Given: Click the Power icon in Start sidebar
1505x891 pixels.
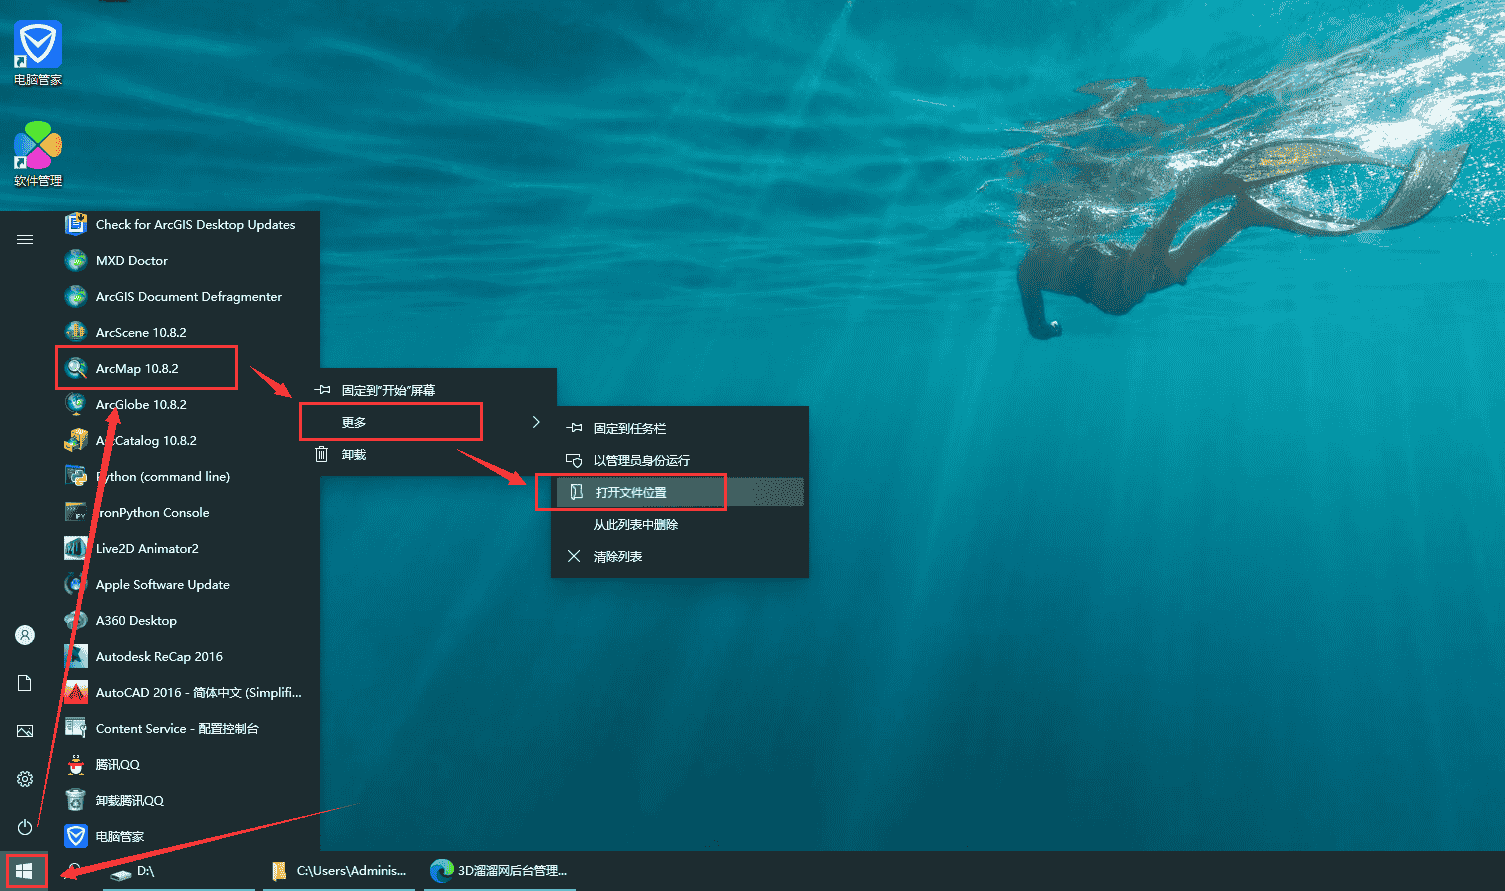Looking at the screenshot, I should (x=25, y=827).
